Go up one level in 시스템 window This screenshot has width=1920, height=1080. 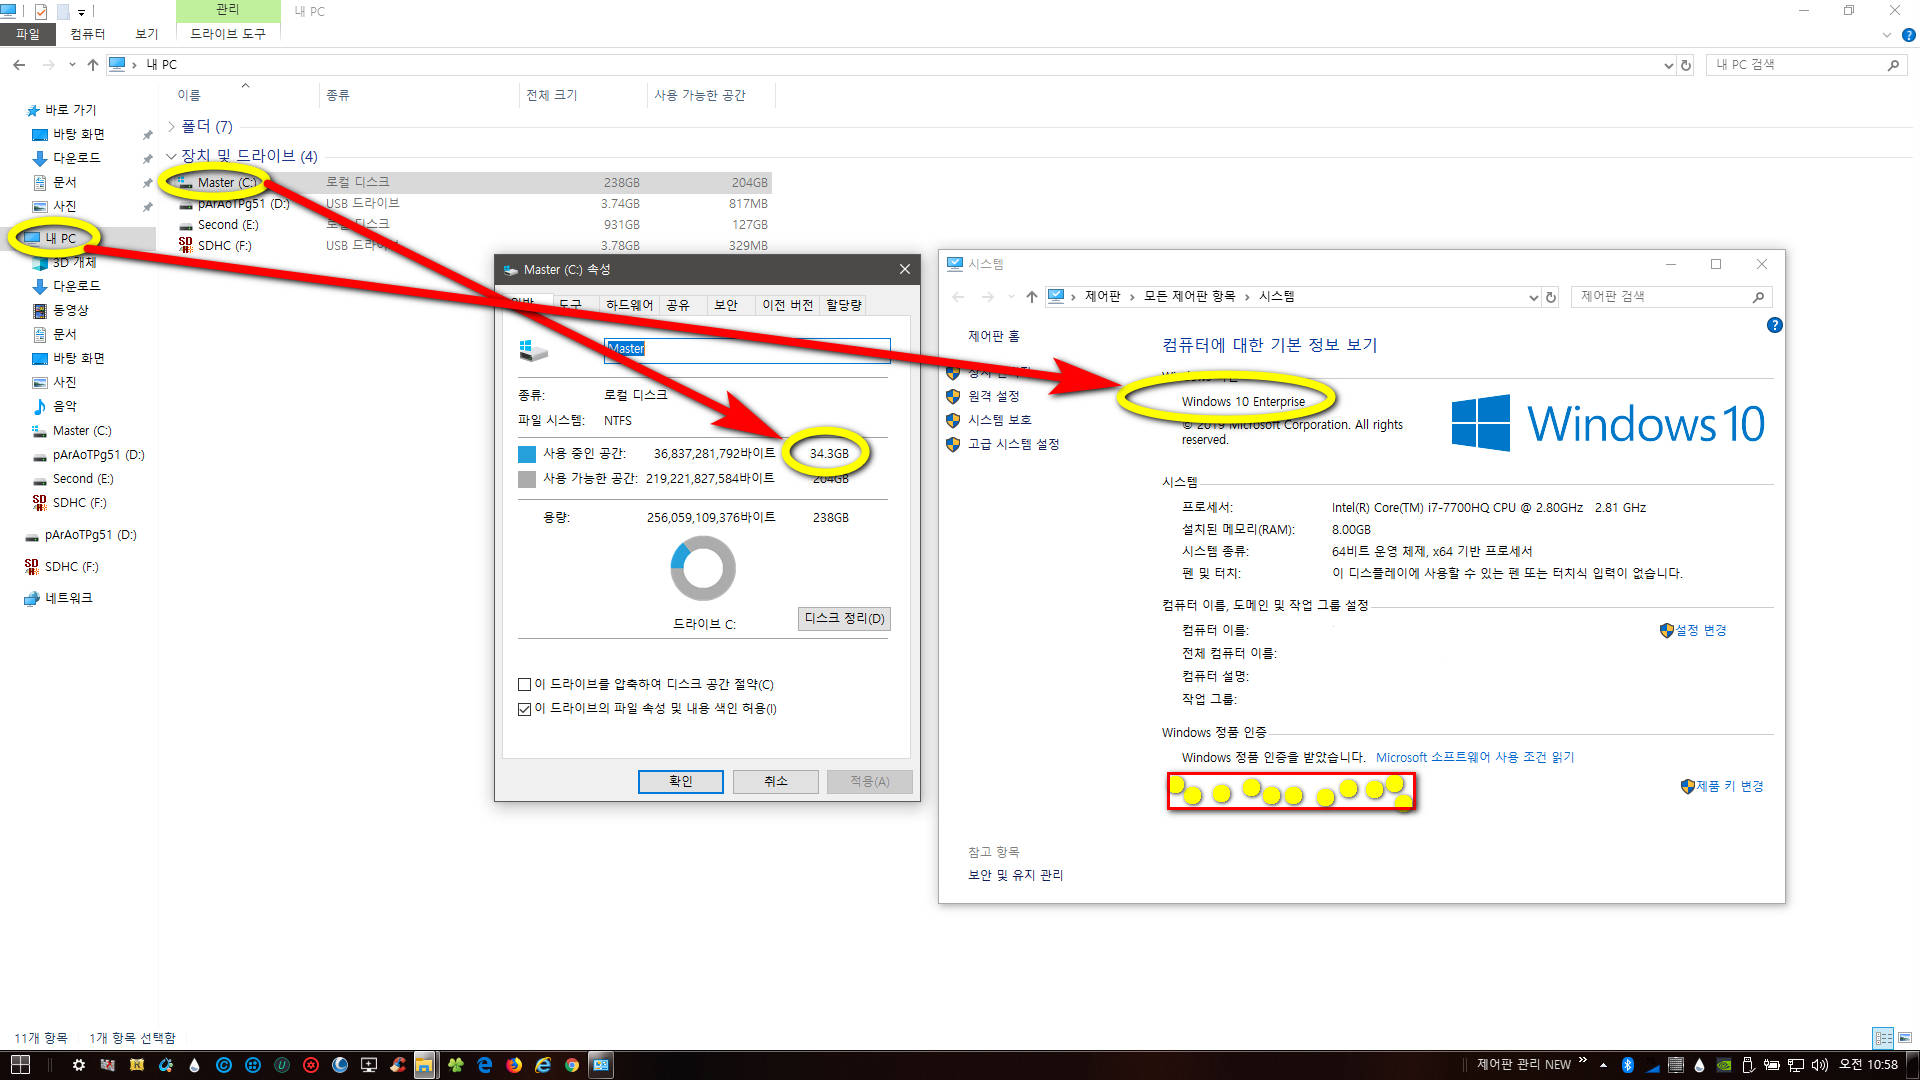pyautogui.click(x=1031, y=297)
